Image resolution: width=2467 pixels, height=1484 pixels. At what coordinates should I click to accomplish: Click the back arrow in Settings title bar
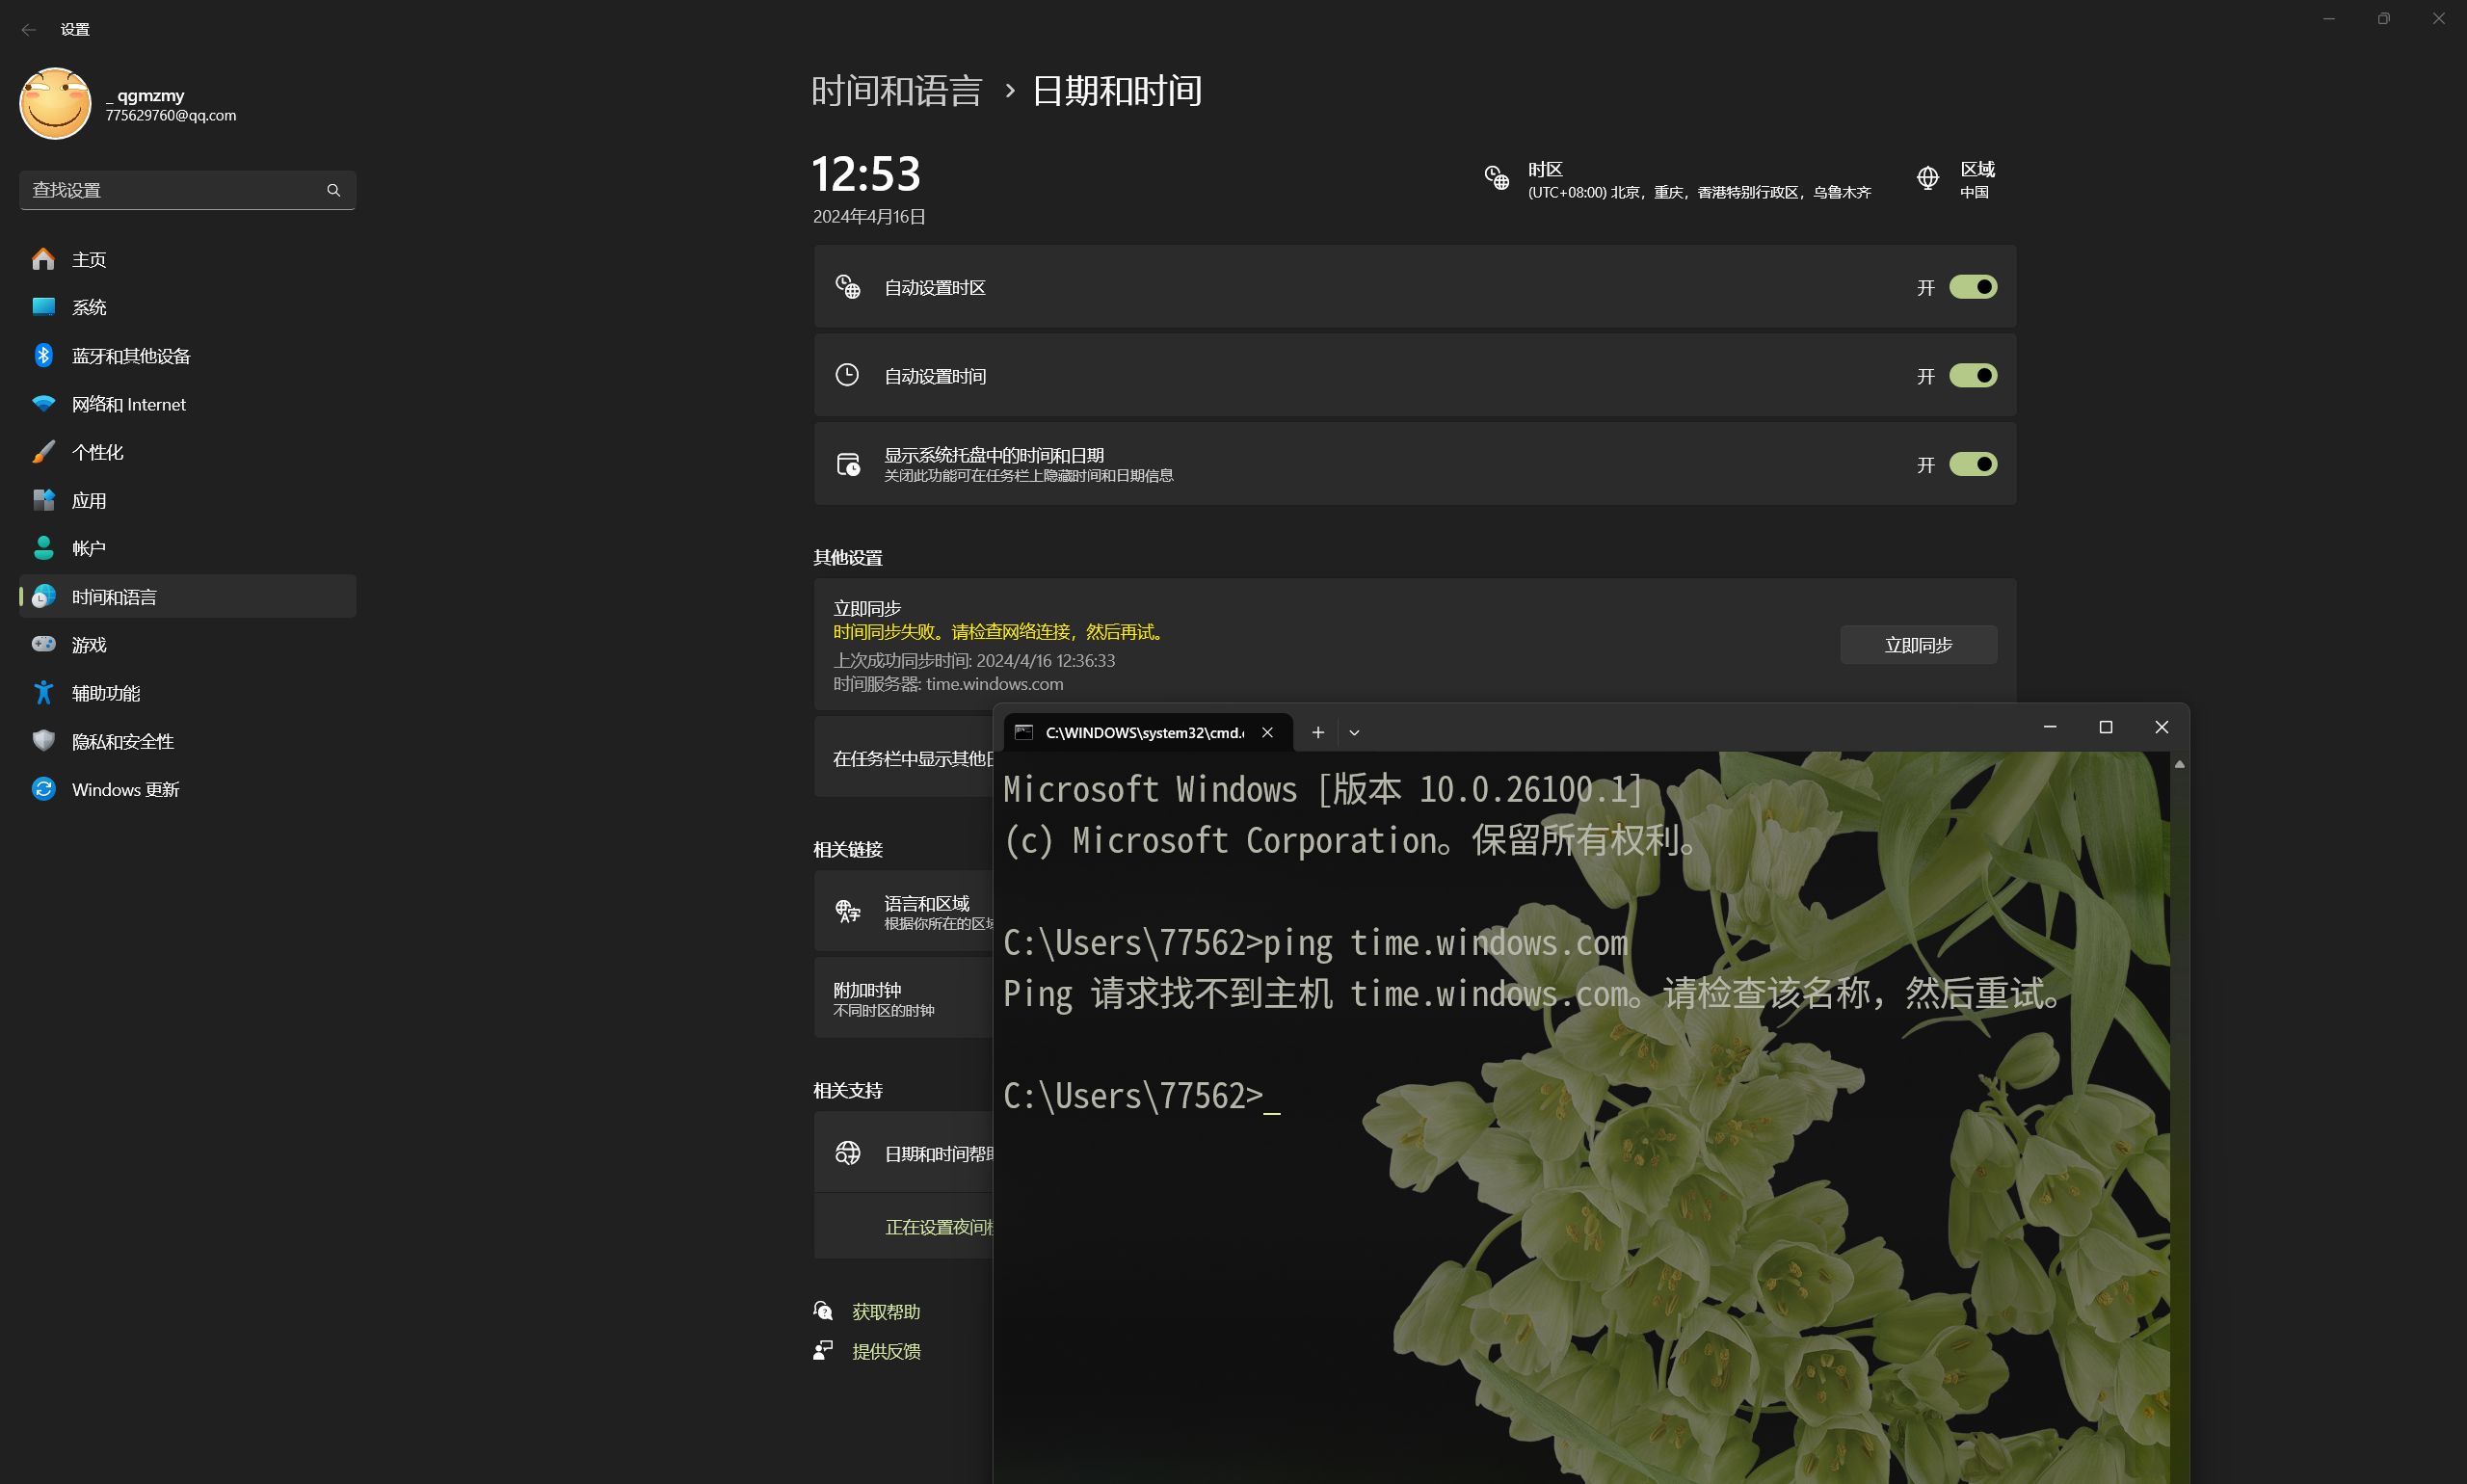[x=29, y=30]
